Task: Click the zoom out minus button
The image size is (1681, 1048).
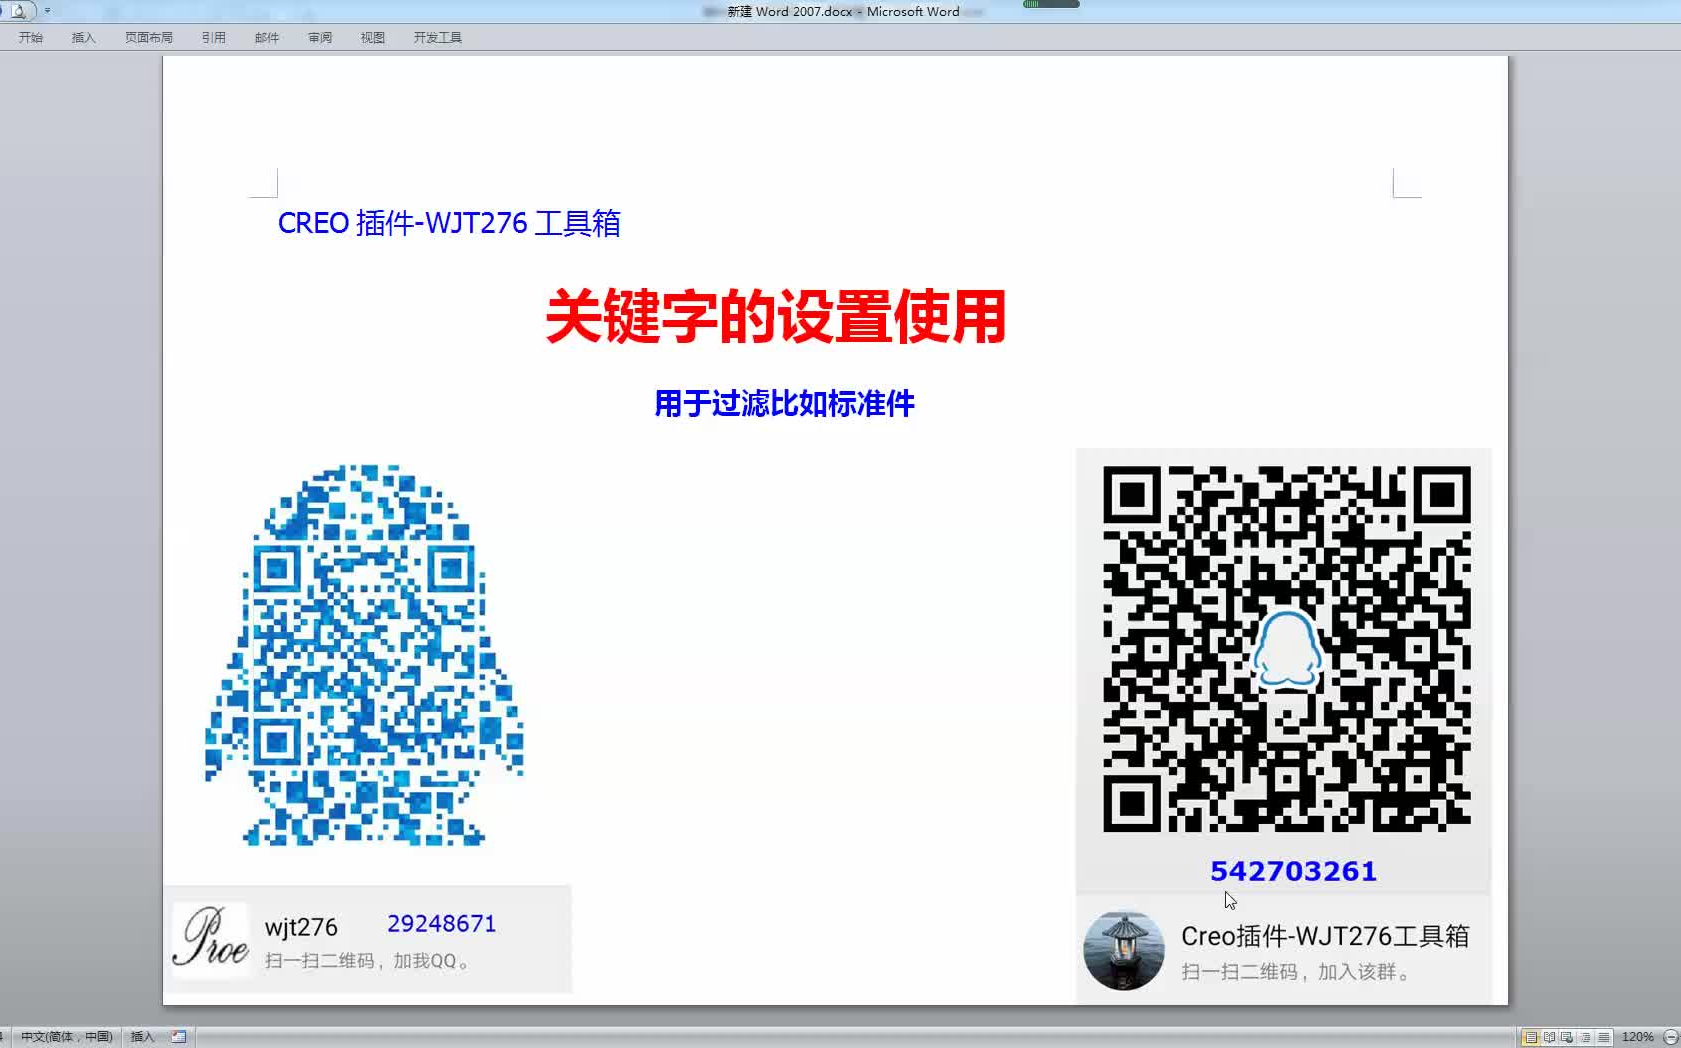Action: point(1670,1037)
